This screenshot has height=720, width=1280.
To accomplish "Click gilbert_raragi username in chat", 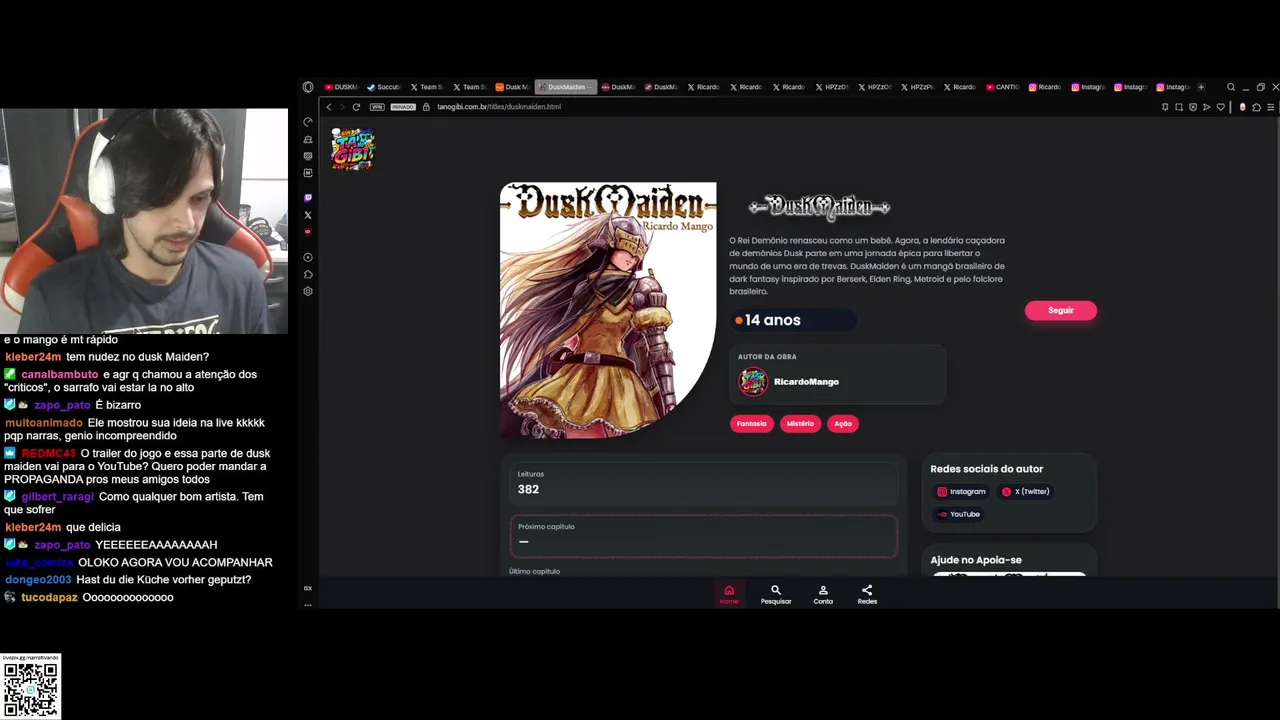I will (57, 497).
